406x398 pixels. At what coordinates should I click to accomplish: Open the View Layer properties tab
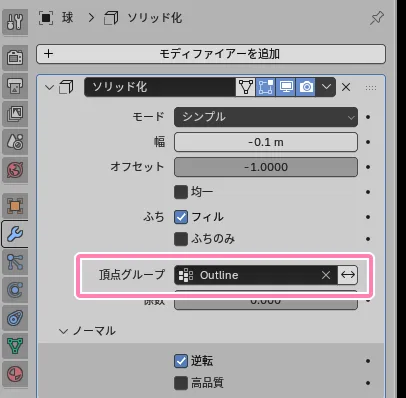point(15,114)
